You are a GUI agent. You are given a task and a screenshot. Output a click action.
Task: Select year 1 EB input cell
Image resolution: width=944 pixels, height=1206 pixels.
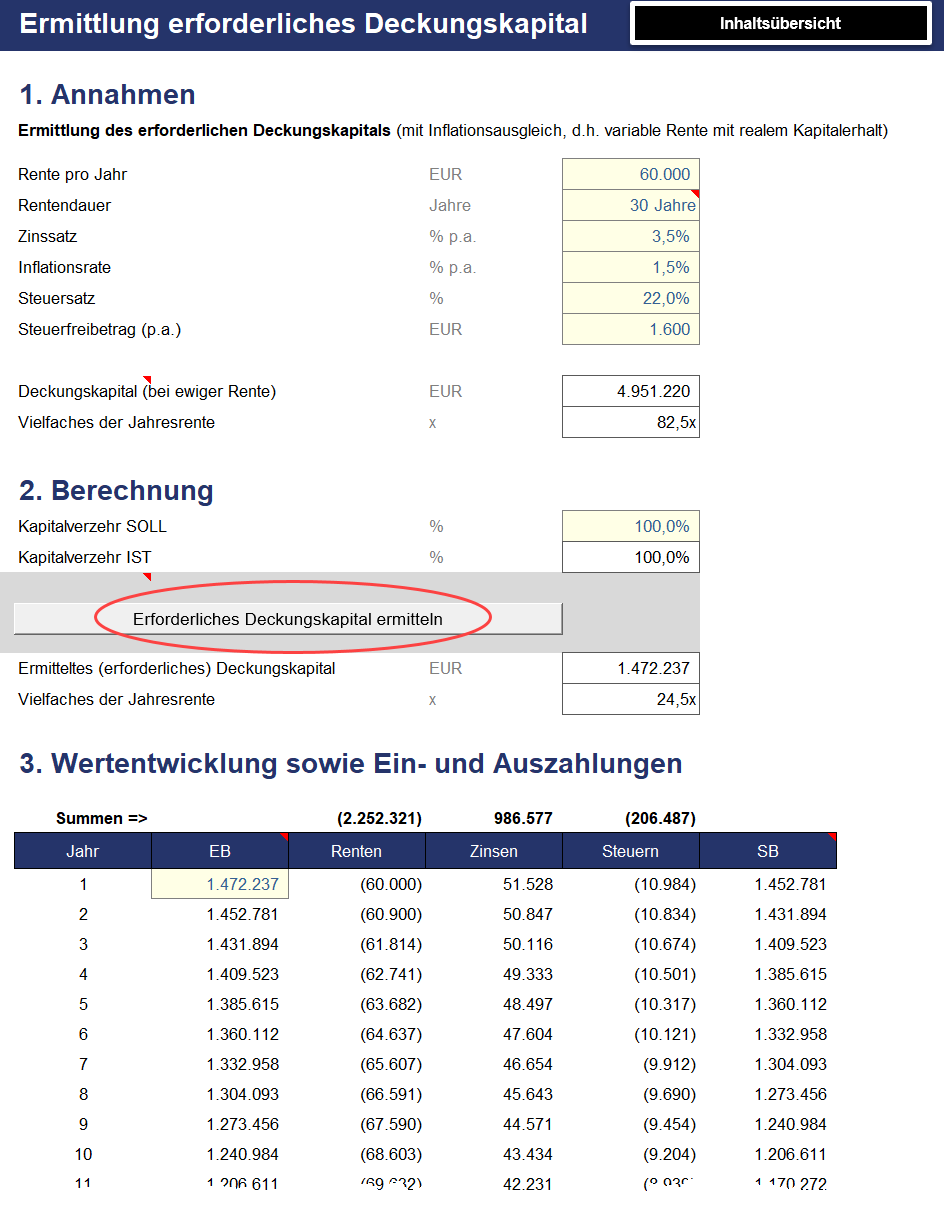[220, 884]
